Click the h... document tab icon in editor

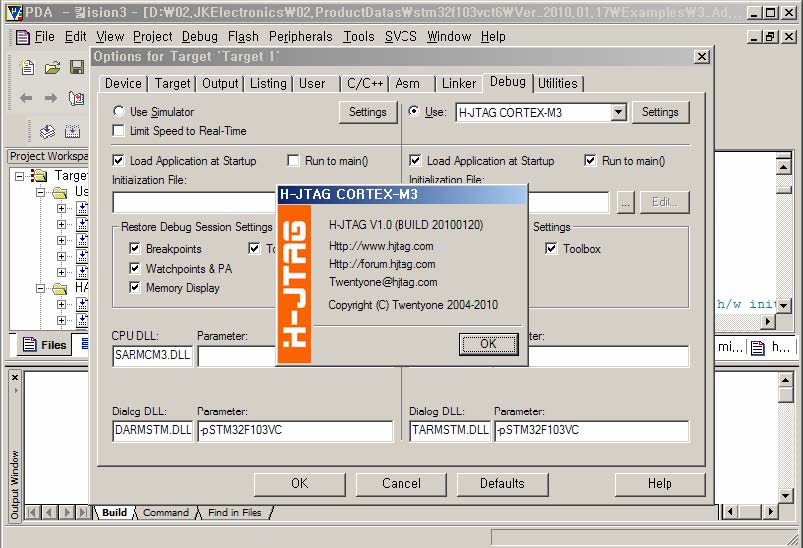(758, 348)
